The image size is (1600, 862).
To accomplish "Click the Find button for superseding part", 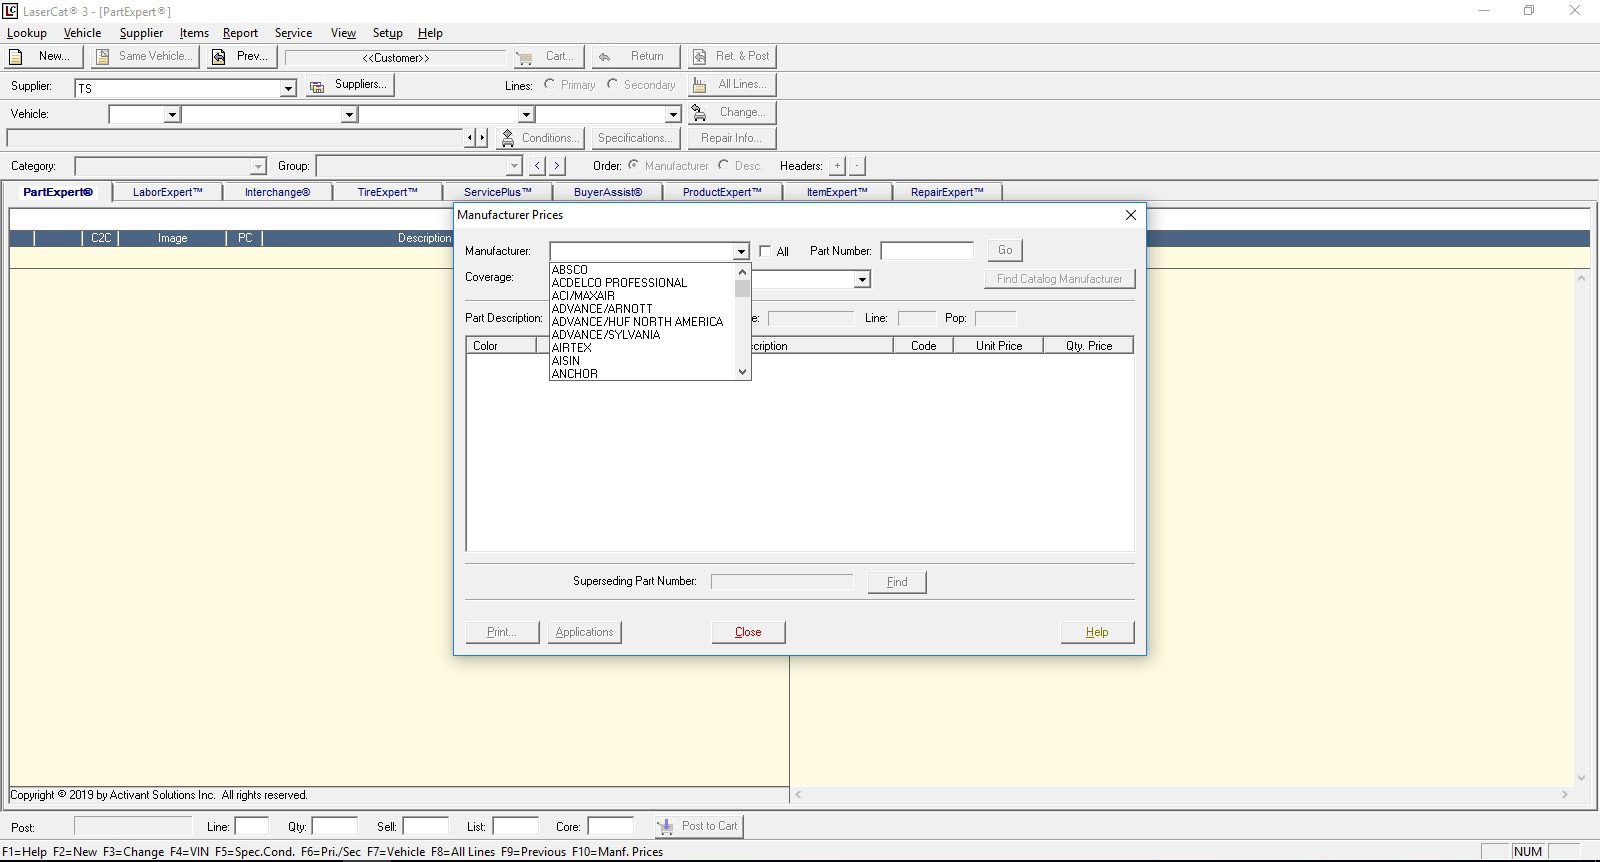I will point(897,582).
